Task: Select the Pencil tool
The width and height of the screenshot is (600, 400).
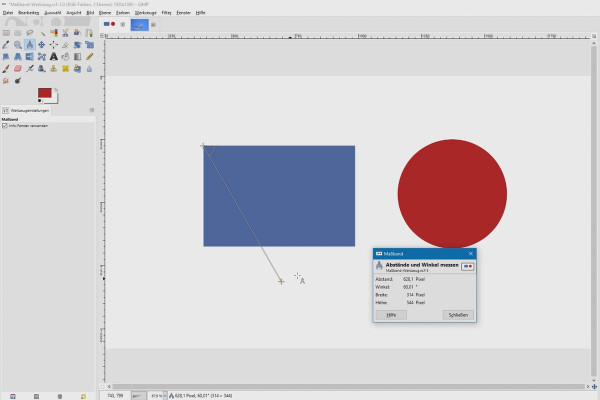Action: (x=89, y=57)
